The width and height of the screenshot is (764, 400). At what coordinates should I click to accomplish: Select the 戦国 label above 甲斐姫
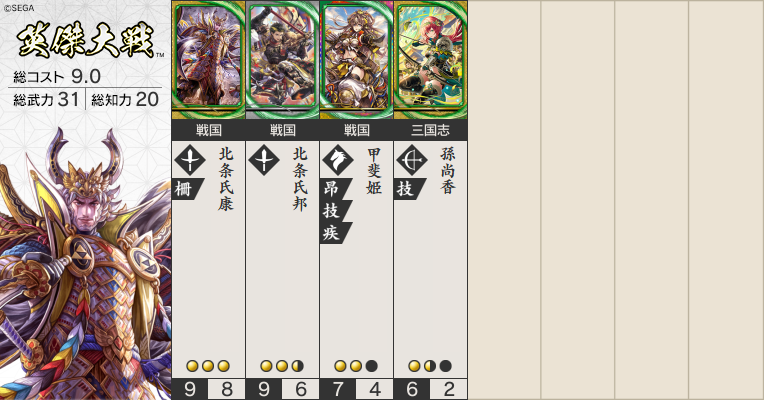(357, 130)
